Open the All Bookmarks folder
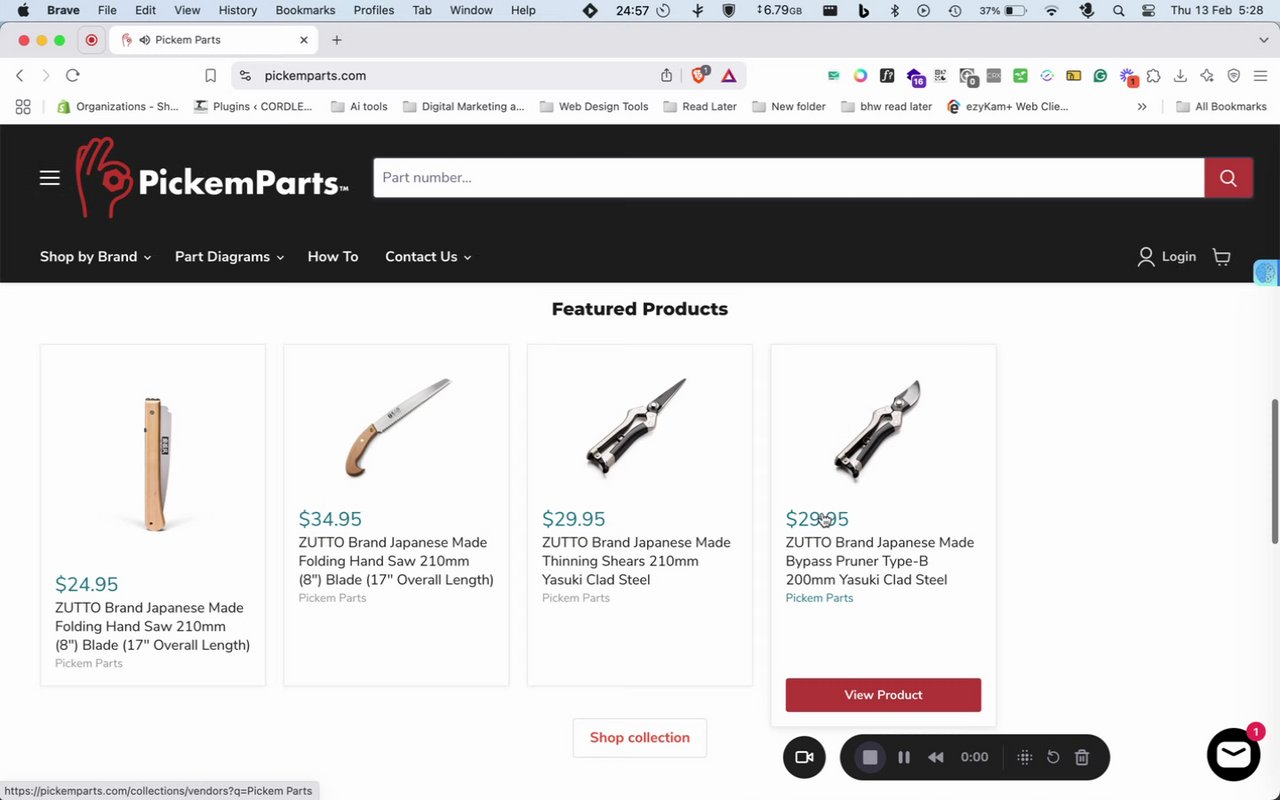The width and height of the screenshot is (1280, 800). pyautogui.click(x=1221, y=106)
